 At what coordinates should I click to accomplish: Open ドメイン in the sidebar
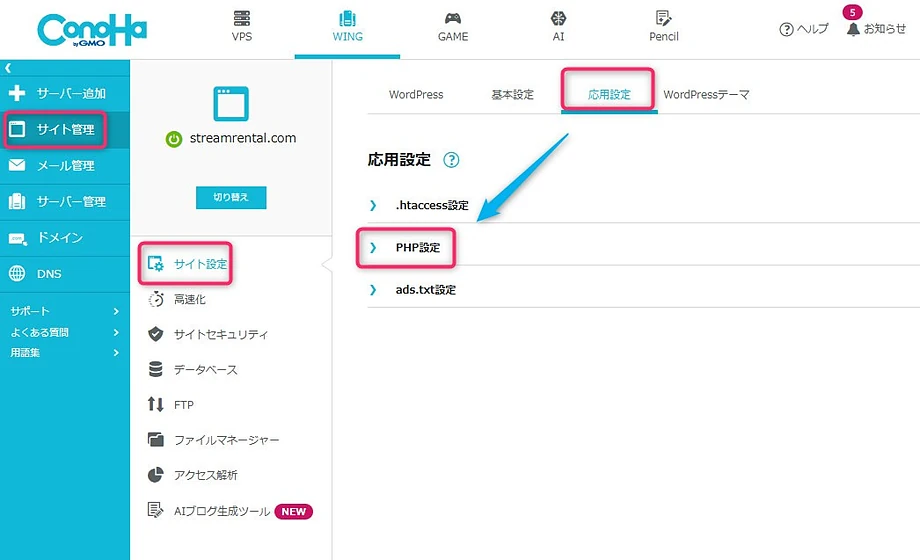point(60,238)
